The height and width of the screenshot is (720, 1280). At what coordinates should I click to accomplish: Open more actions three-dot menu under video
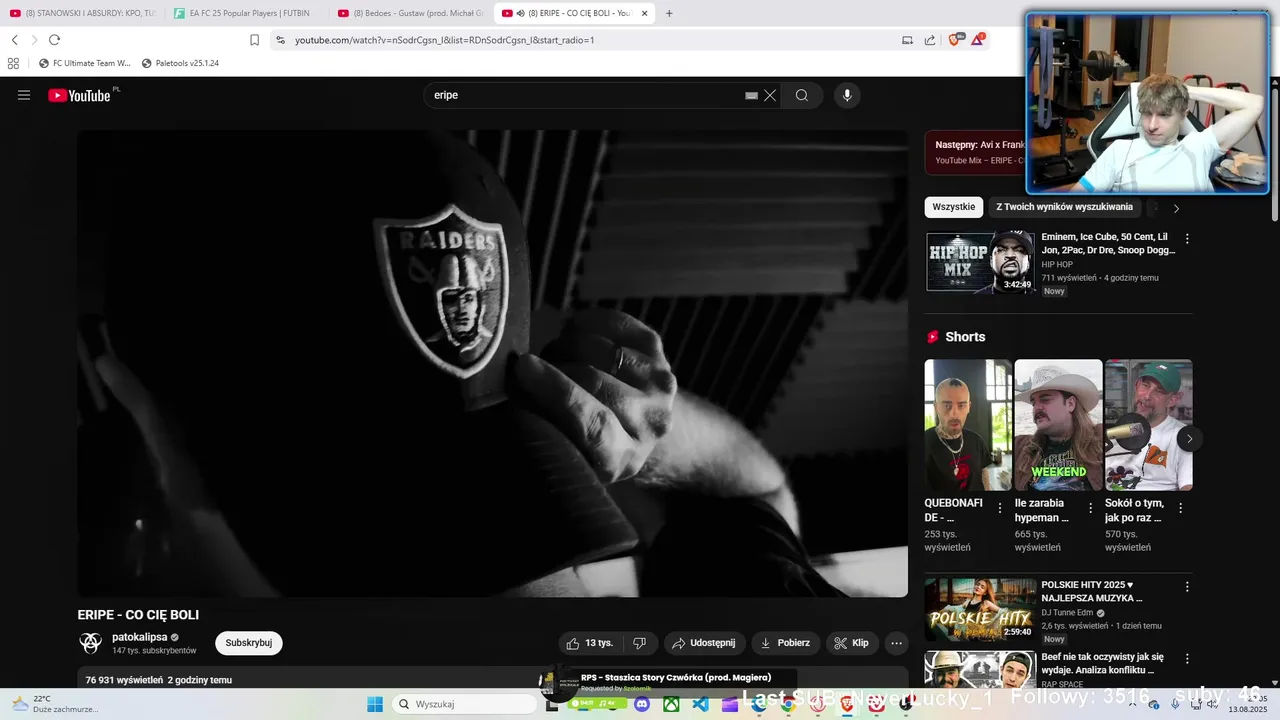(897, 643)
